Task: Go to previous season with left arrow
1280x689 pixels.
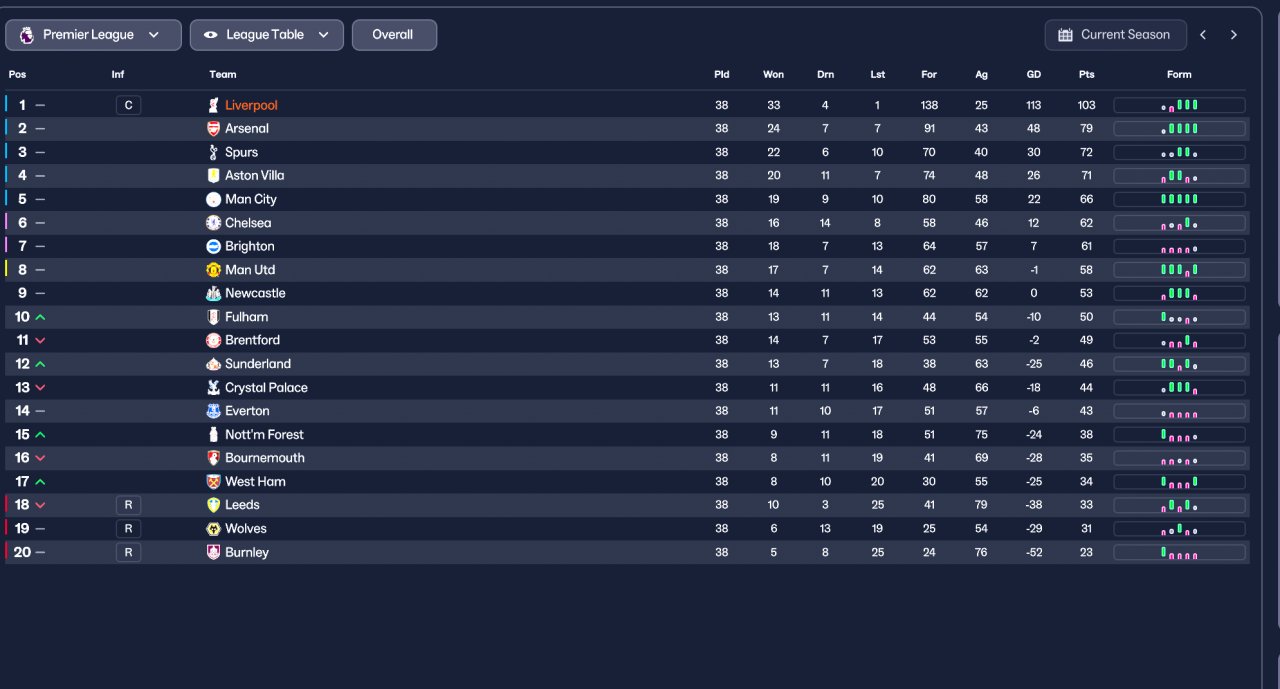Action: click(1203, 35)
